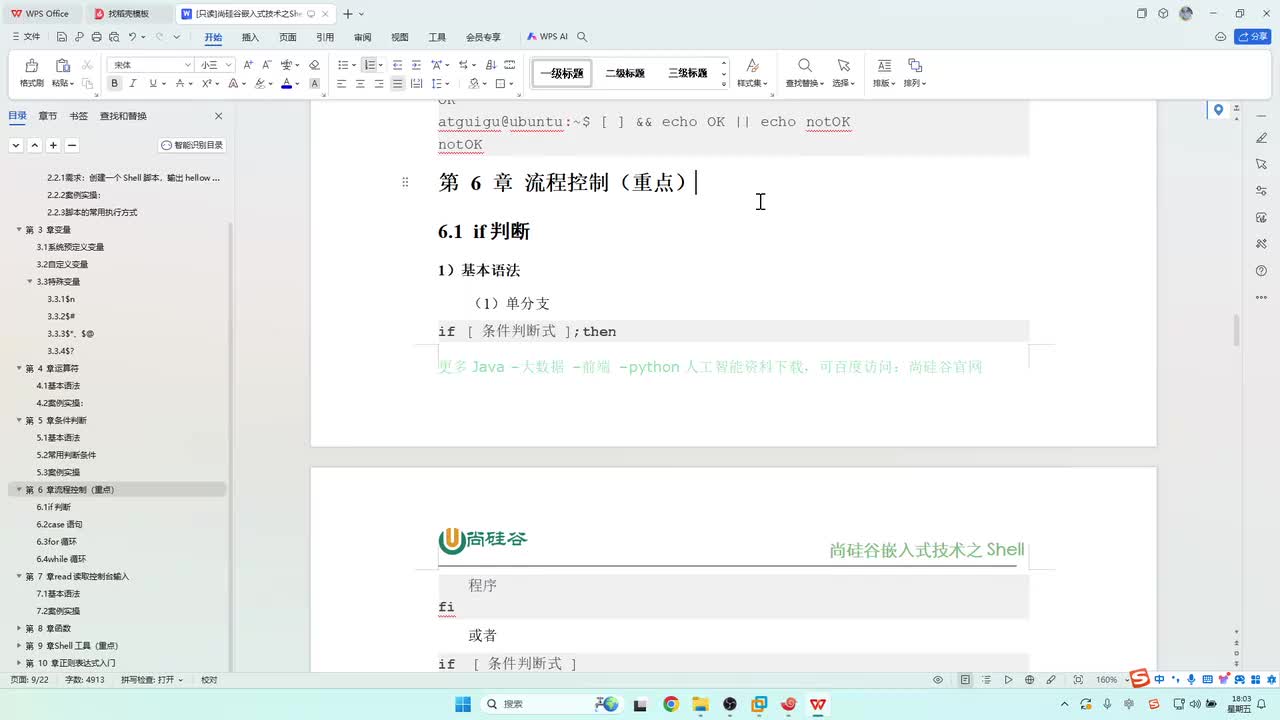The width and height of the screenshot is (1280, 720).
Task: Click the Select (选择) cursor tool
Action: tap(843, 72)
